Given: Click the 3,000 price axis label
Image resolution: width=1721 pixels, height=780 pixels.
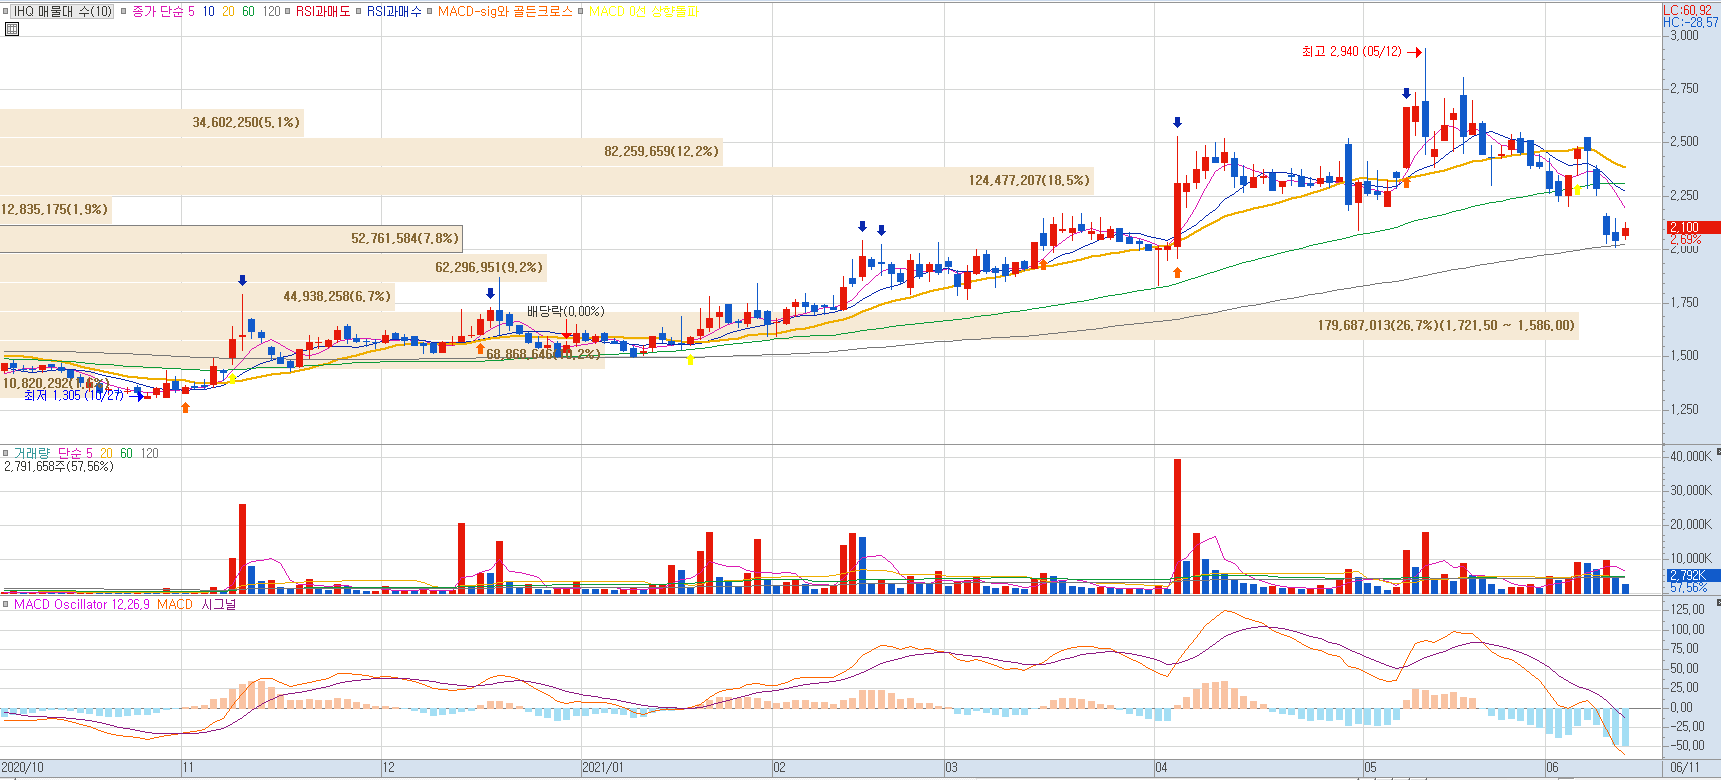Looking at the screenshot, I should [x=1684, y=36].
